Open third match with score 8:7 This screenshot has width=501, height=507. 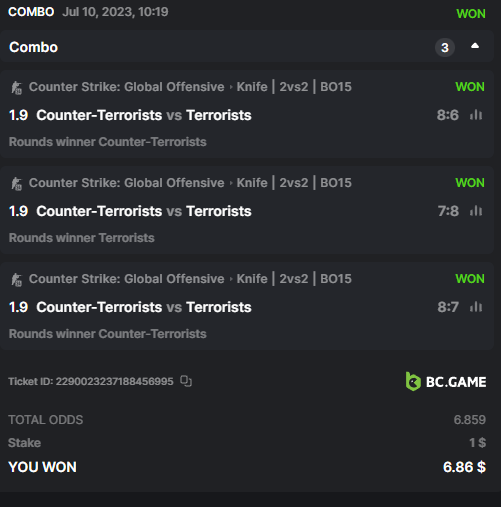144,307
